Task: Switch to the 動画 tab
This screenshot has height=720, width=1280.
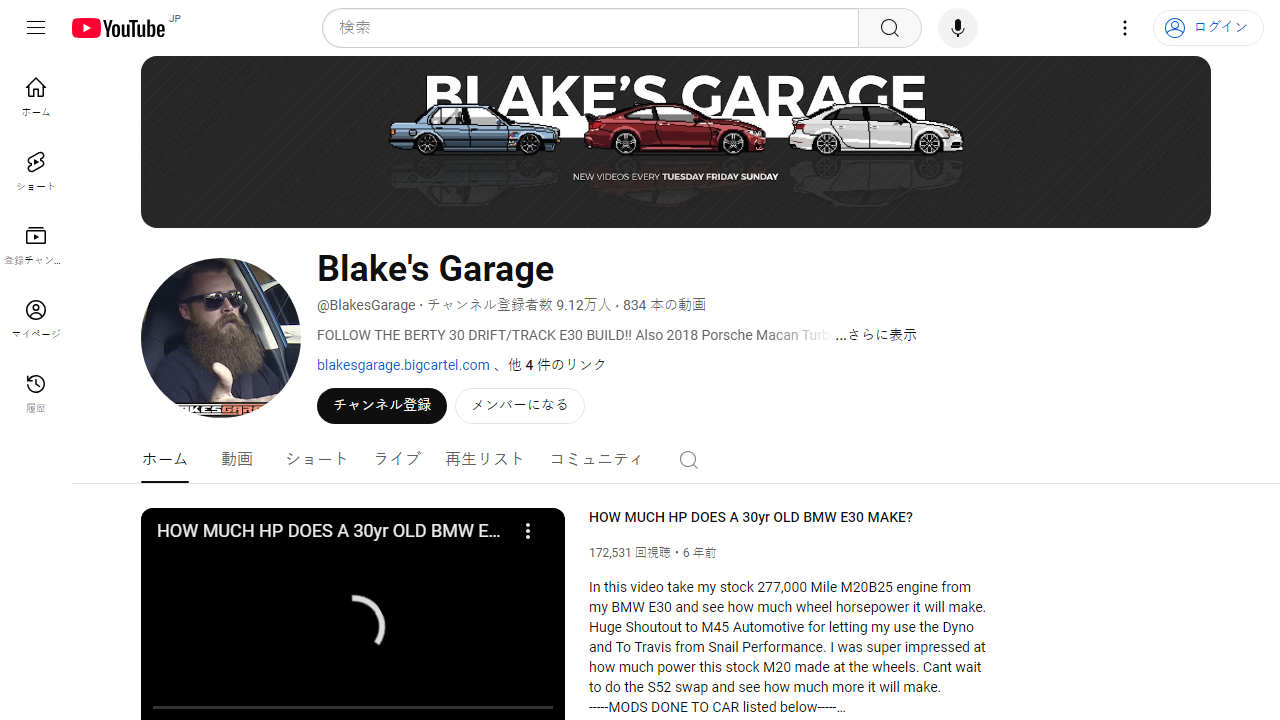Action: coord(237,459)
